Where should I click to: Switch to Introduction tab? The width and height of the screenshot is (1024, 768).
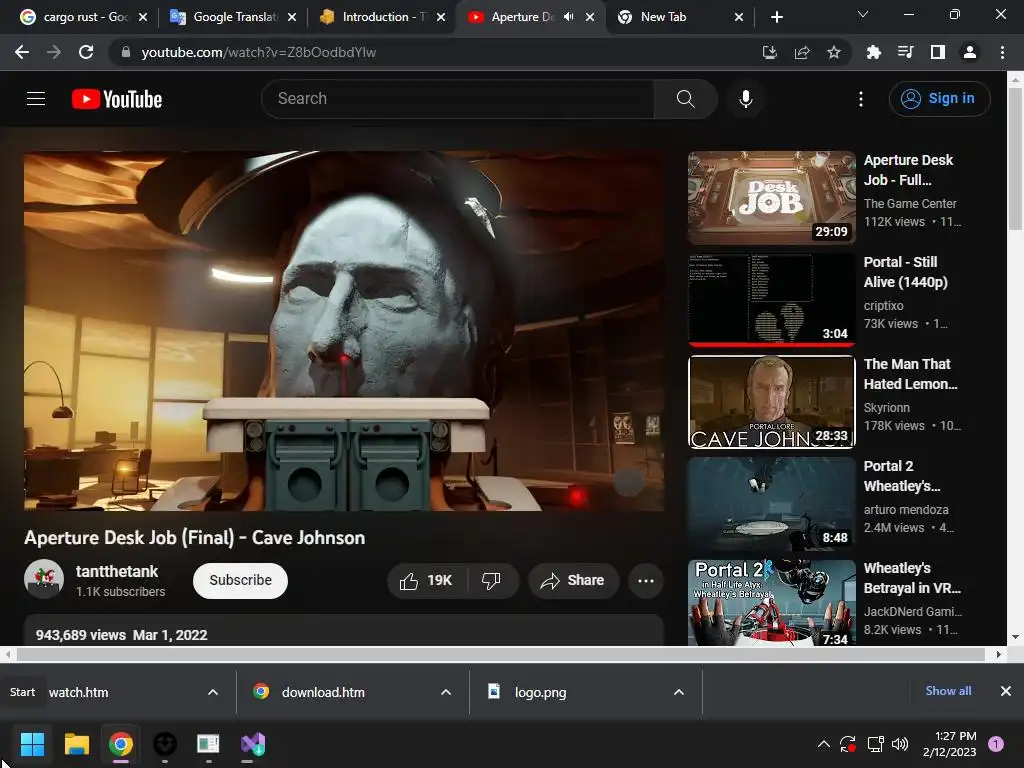coord(383,17)
